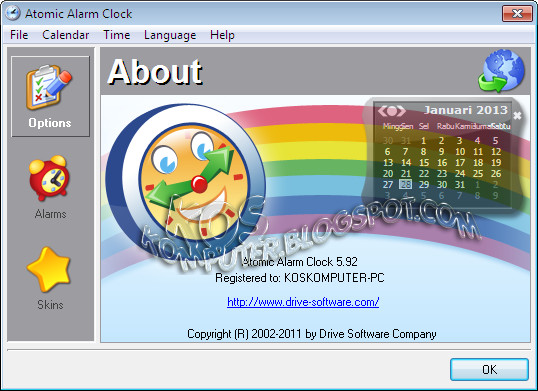Open the File menu

pos(19,35)
